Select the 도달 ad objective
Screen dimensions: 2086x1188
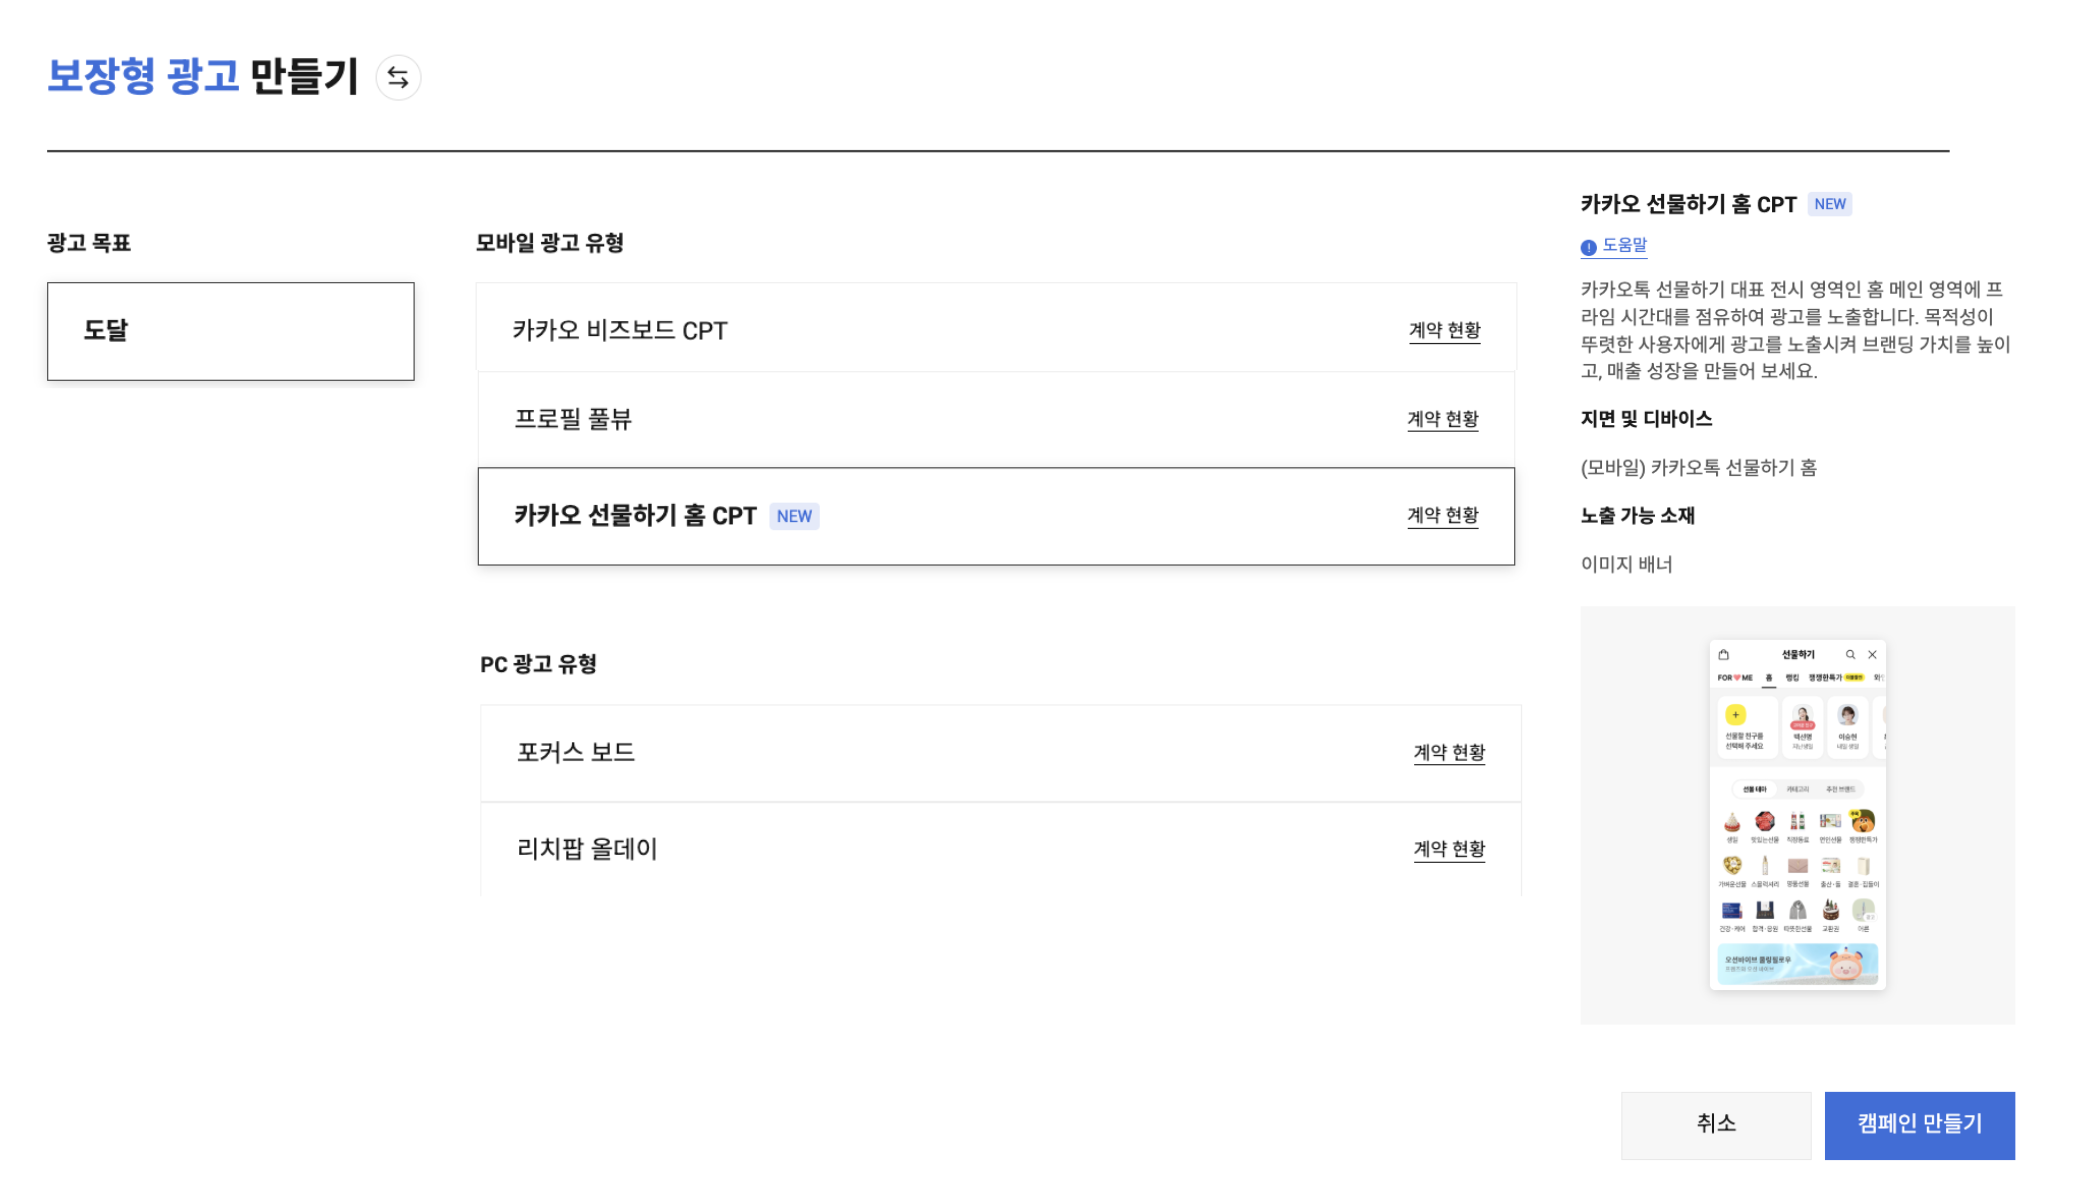[x=230, y=331]
